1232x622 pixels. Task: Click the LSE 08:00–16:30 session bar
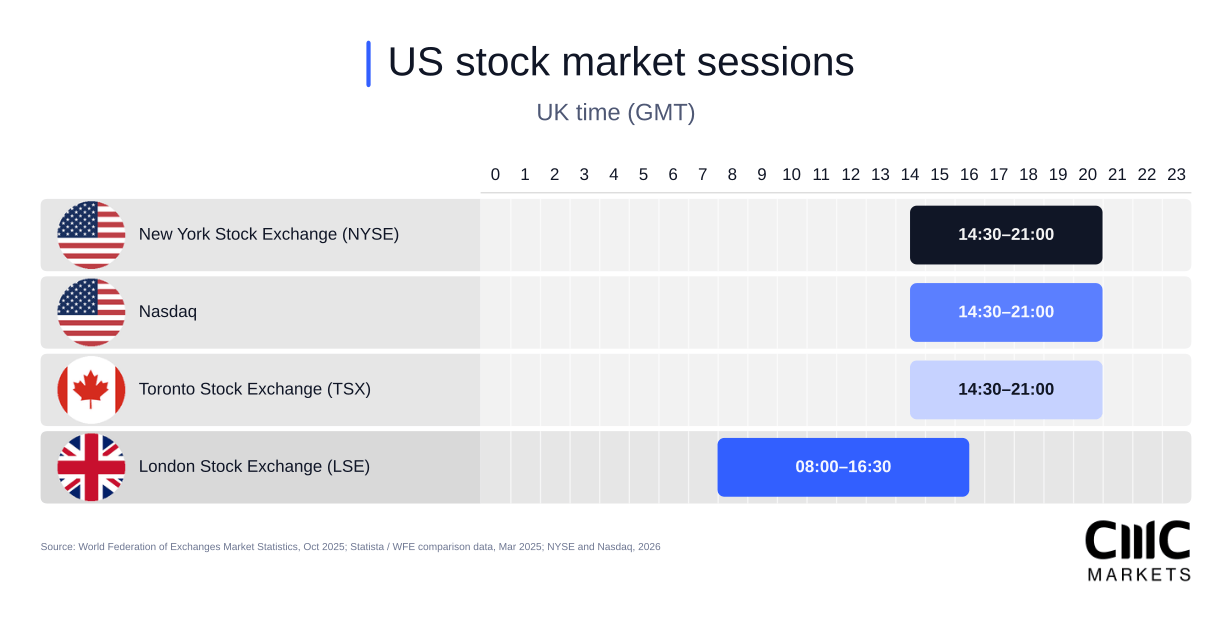(x=843, y=467)
